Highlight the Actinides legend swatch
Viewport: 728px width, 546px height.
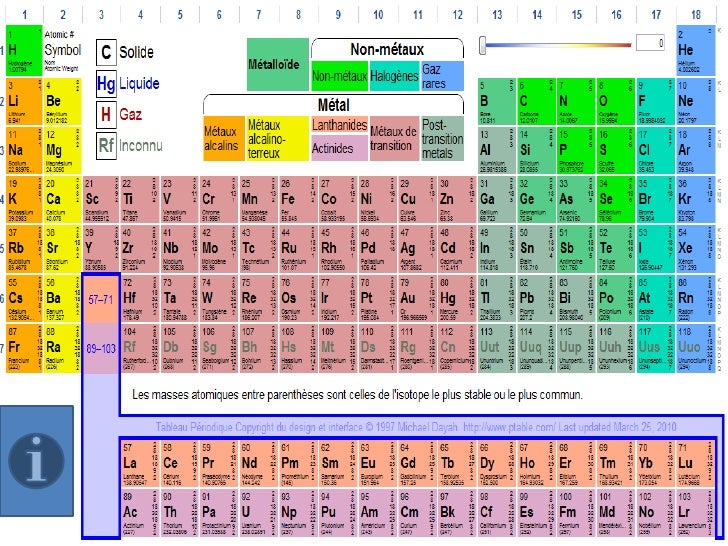point(339,148)
